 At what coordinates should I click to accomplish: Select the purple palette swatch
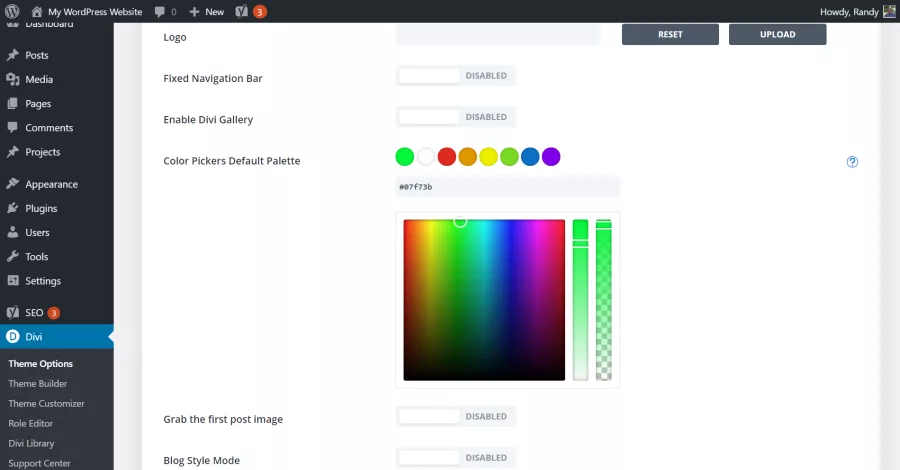point(551,157)
